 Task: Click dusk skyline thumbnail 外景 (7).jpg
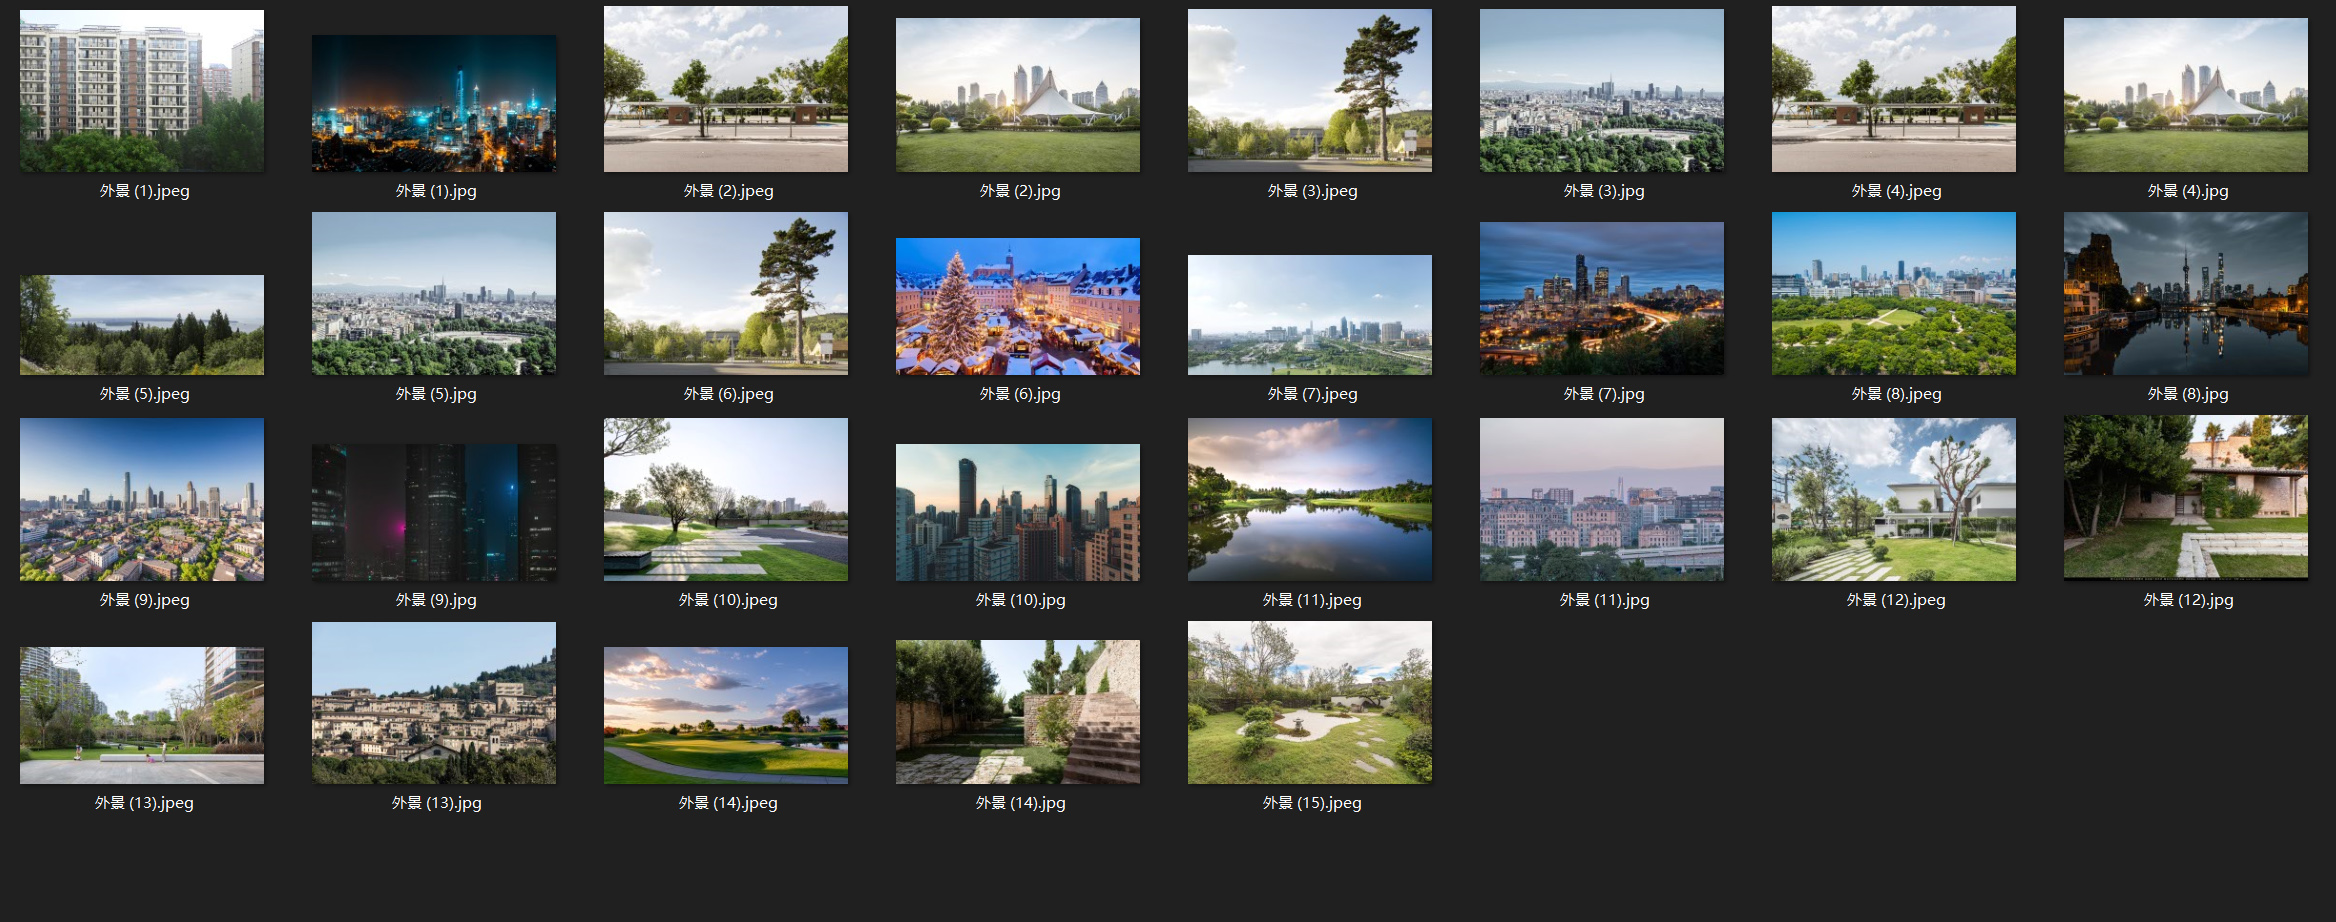tap(1602, 299)
